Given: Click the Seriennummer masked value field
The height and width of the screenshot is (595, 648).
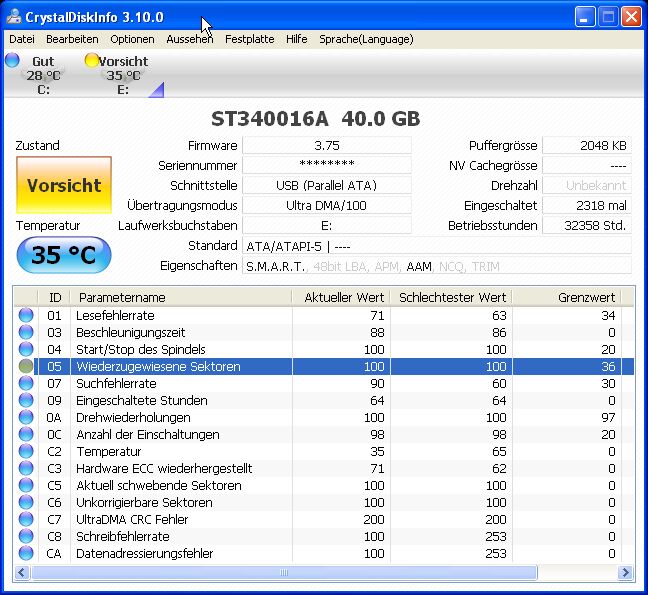Looking at the screenshot, I should click(x=327, y=165).
